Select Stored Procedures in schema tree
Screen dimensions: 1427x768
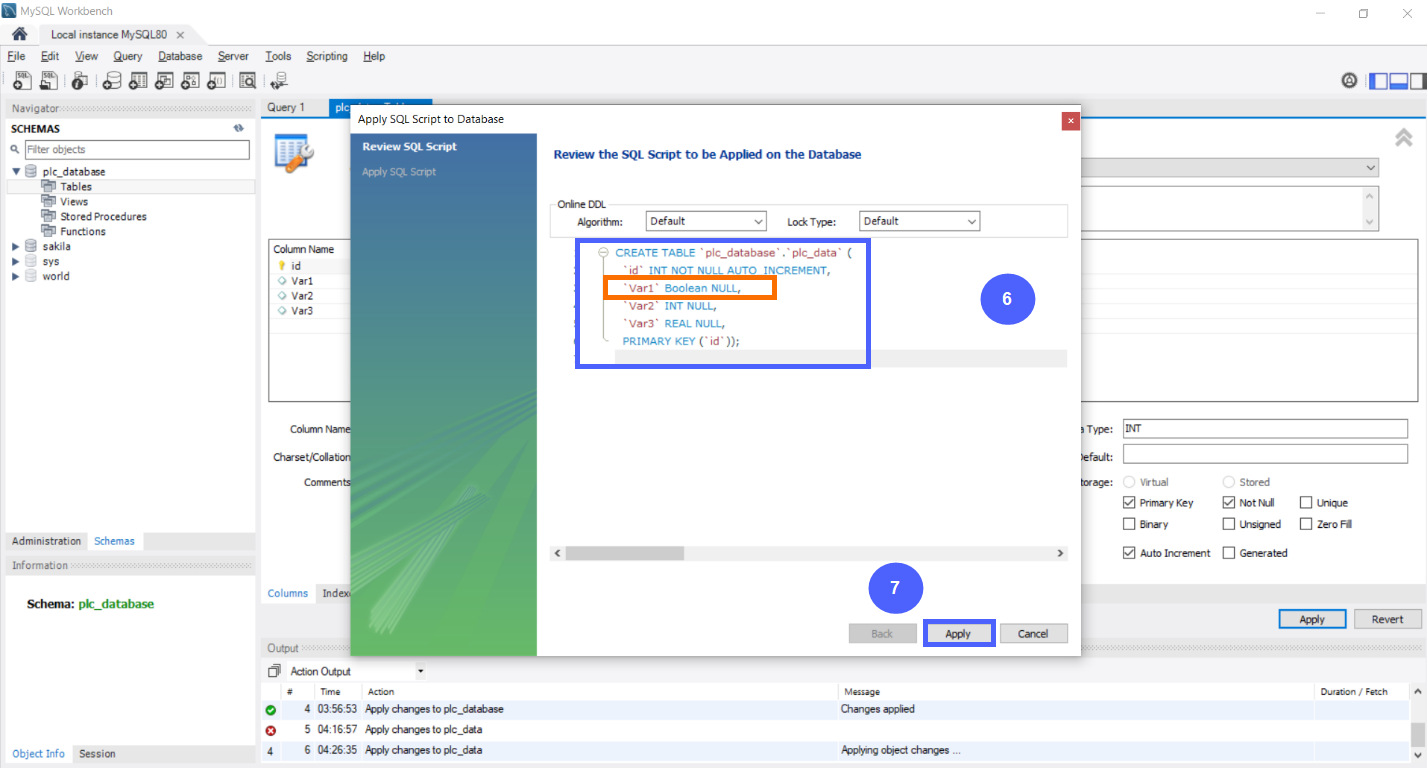coord(103,217)
